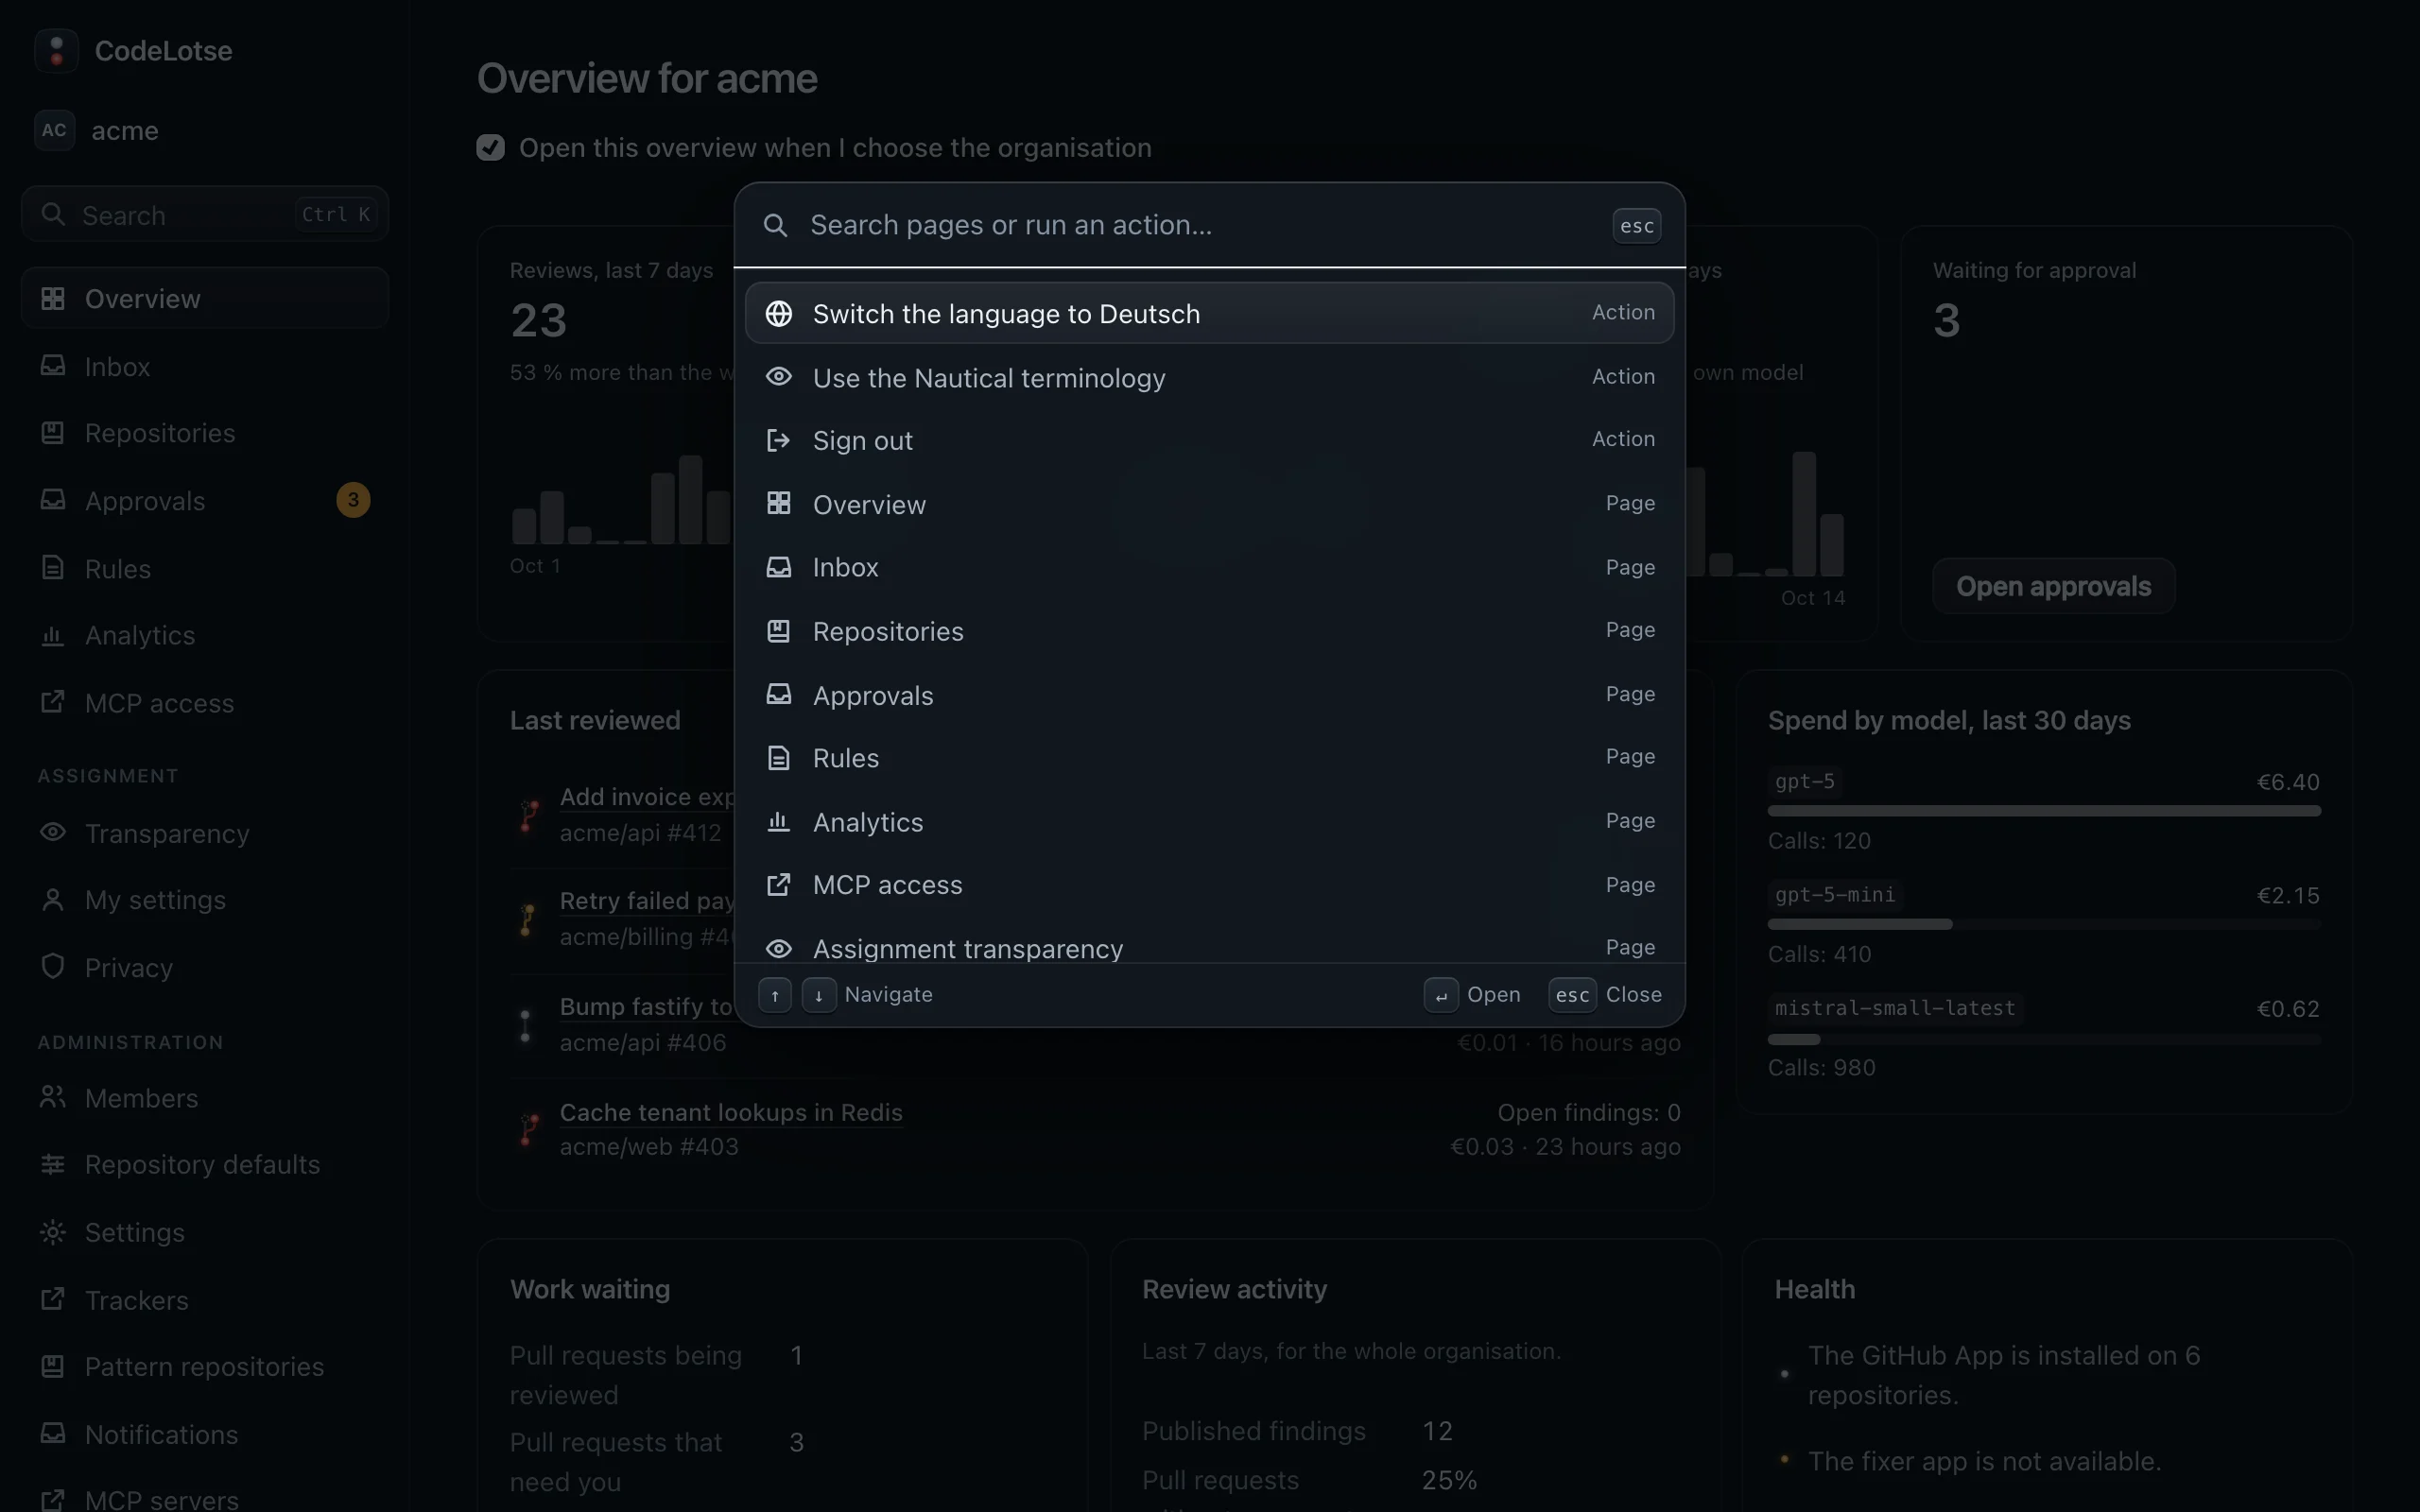The image size is (2420, 1512).
Task: Run Switch the language to Deutsch action
Action: [1209, 313]
